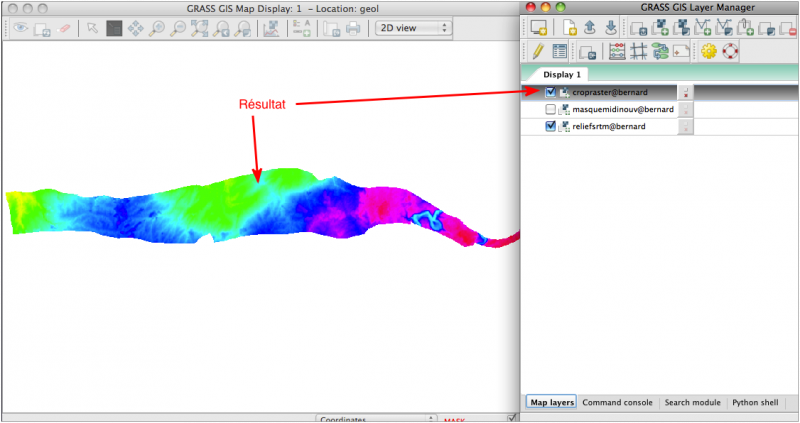Switch to the Command console tab
800x423 pixels.
(618, 402)
